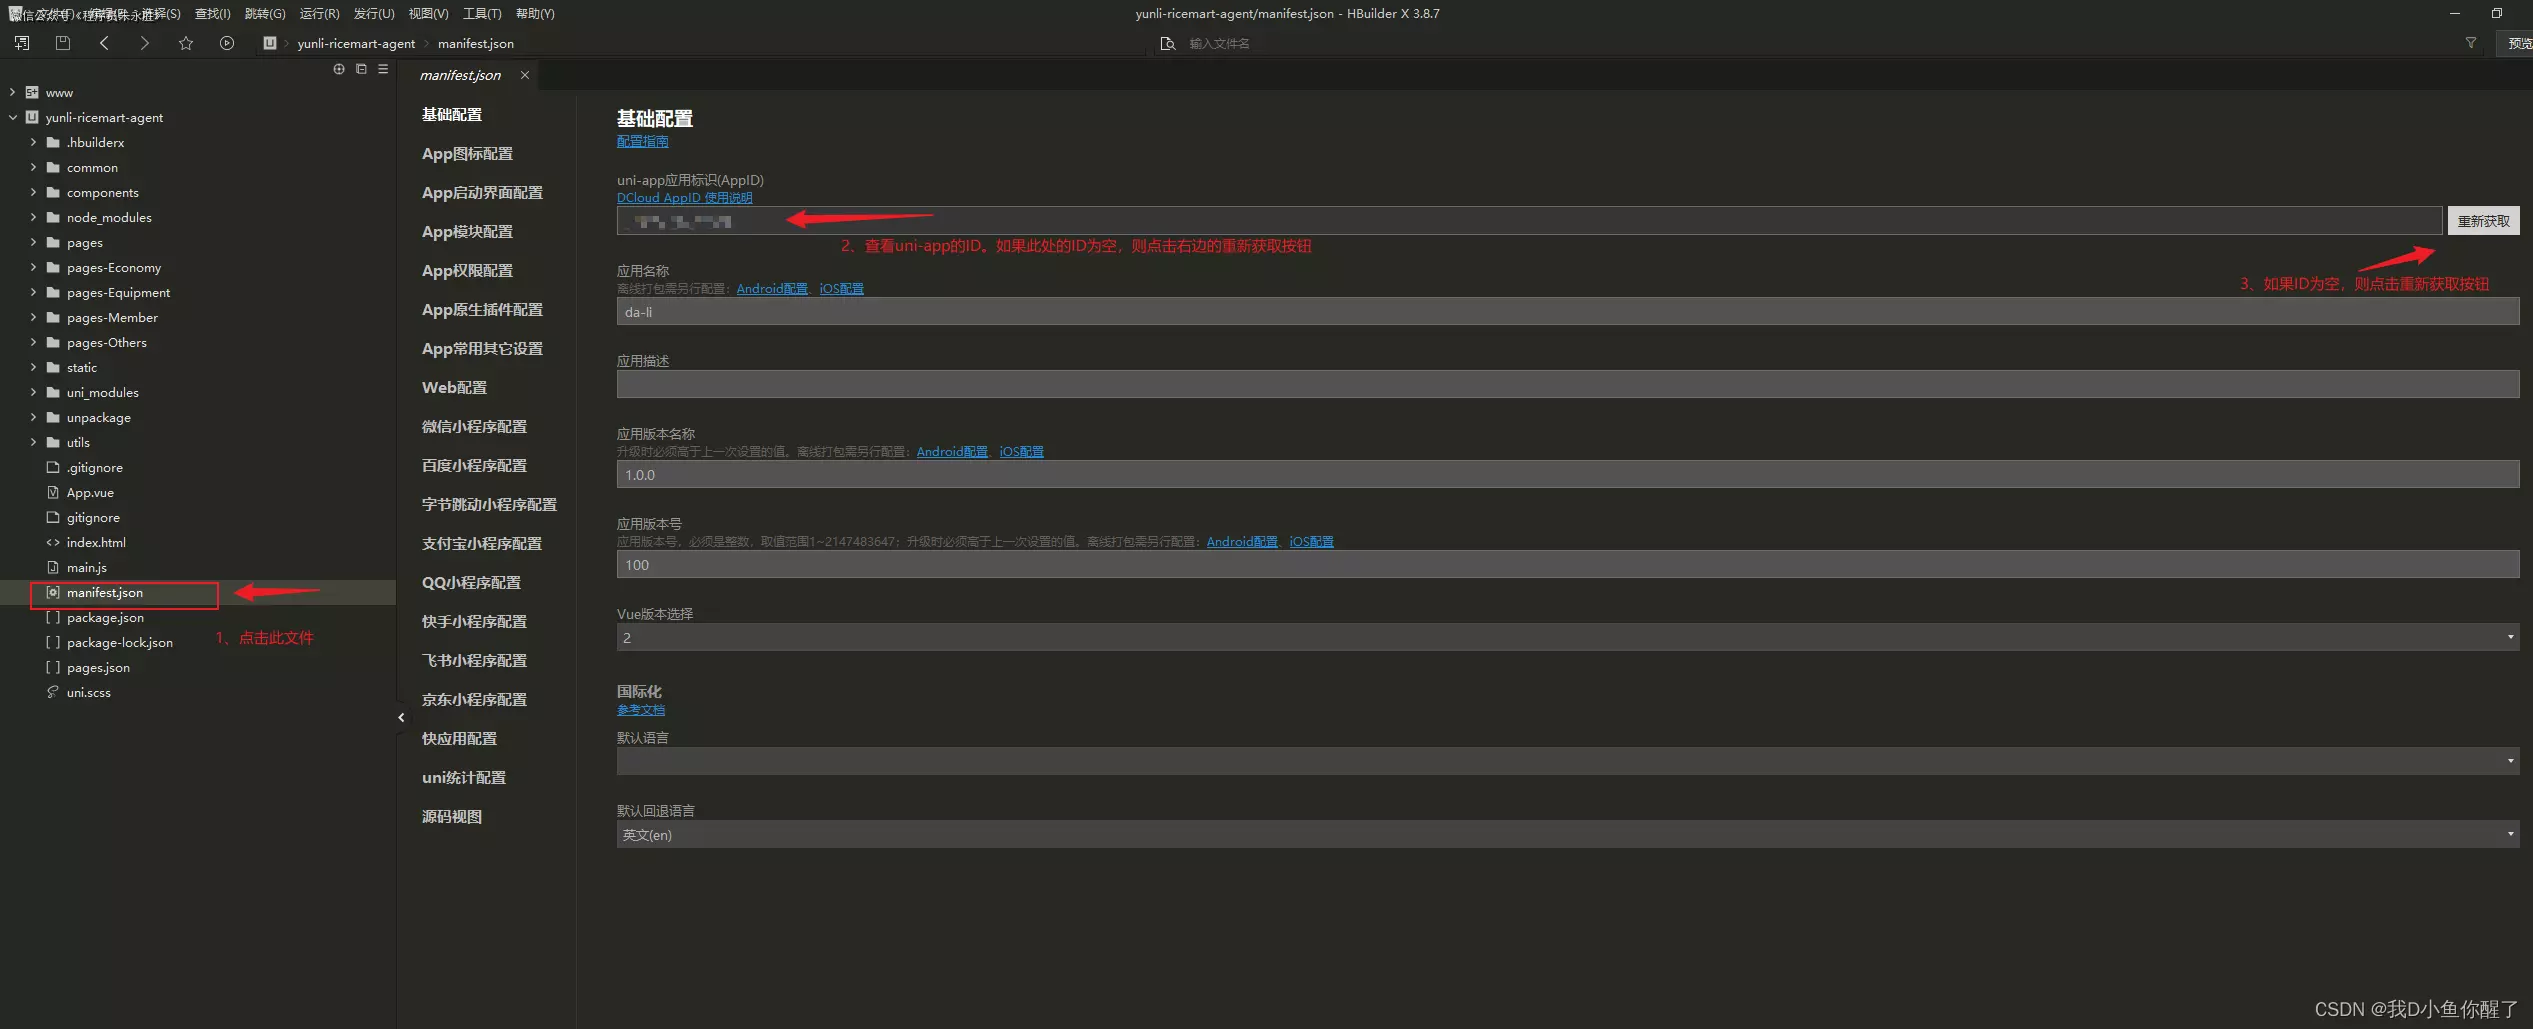Open the 运行(R) menu
The image size is (2533, 1029).
click(319, 14)
